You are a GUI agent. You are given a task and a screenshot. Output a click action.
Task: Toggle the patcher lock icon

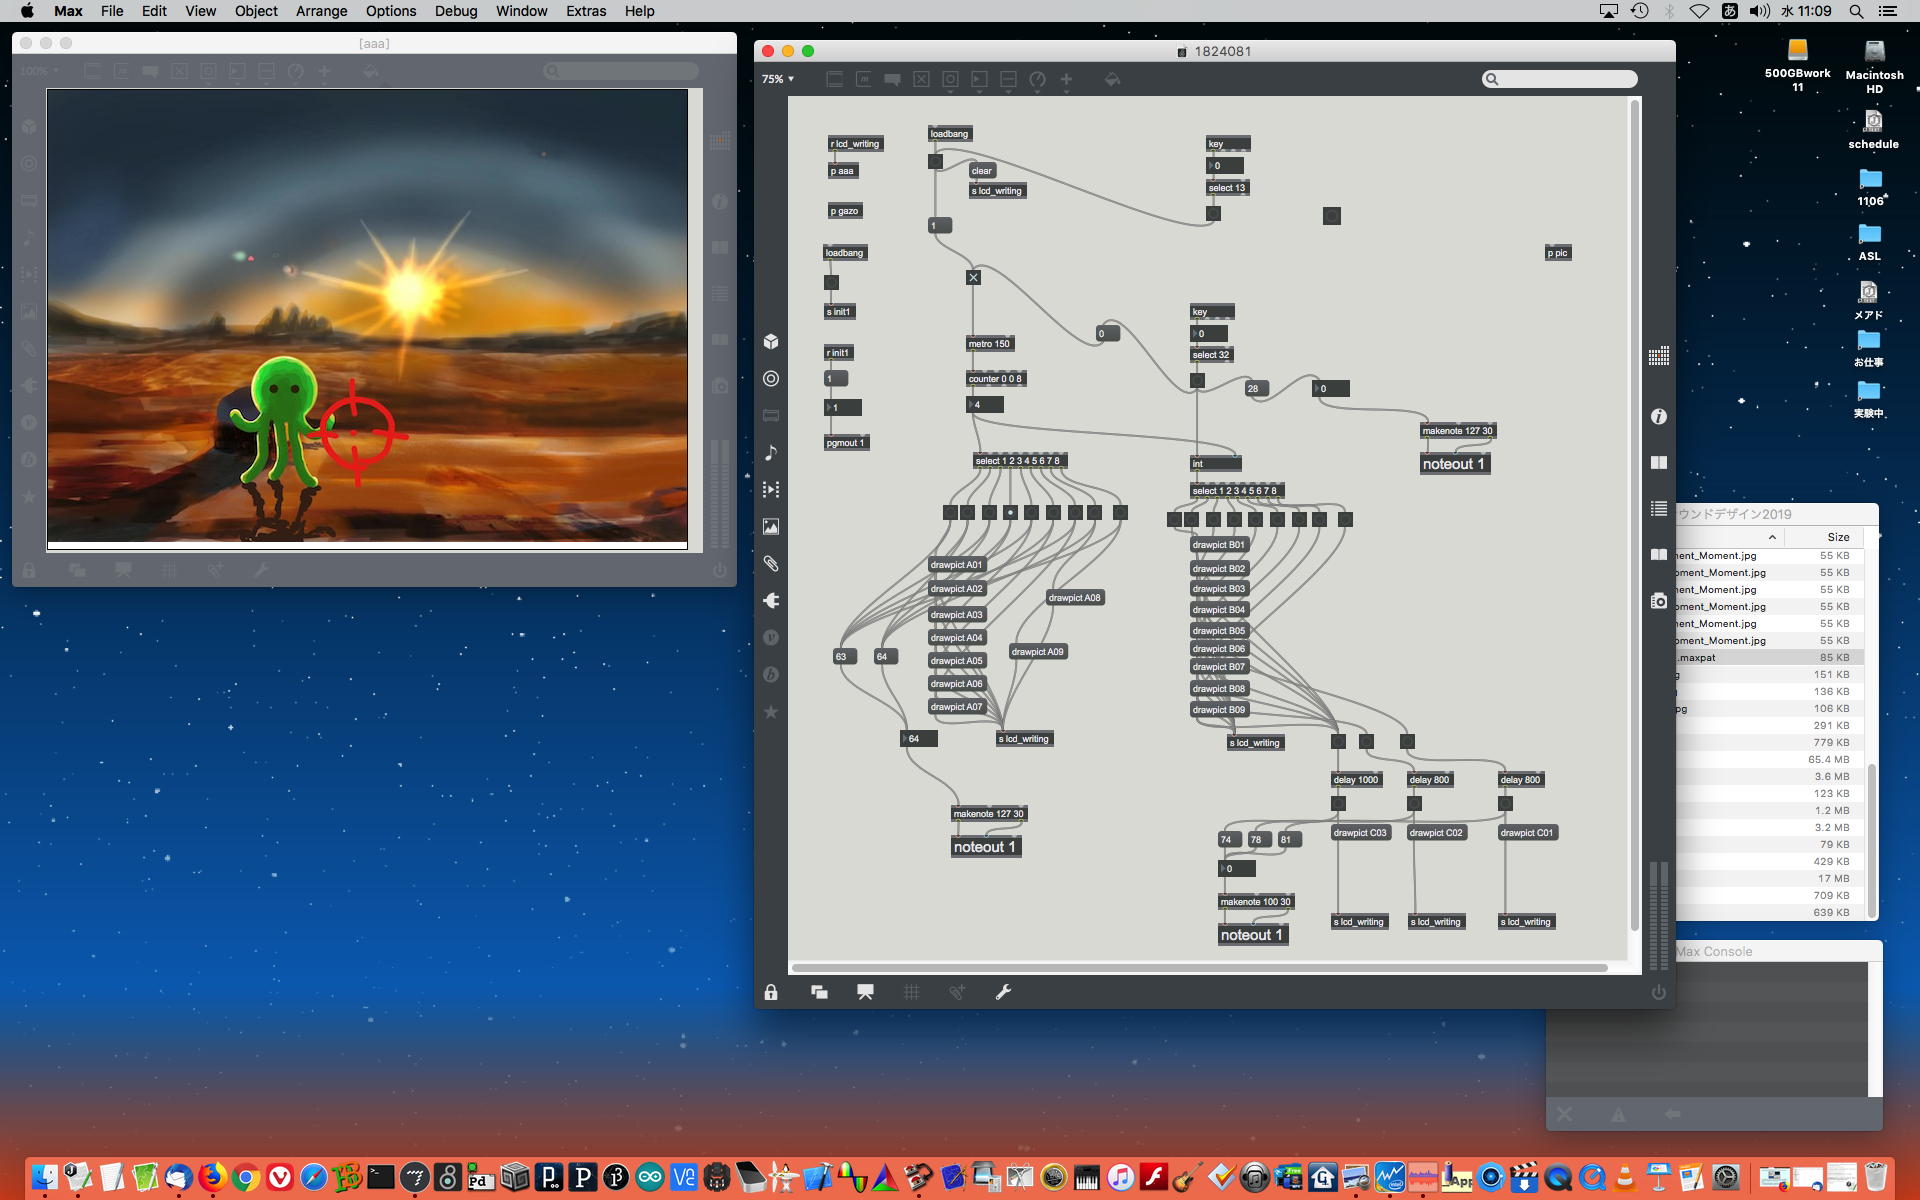click(x=770, y=992)
